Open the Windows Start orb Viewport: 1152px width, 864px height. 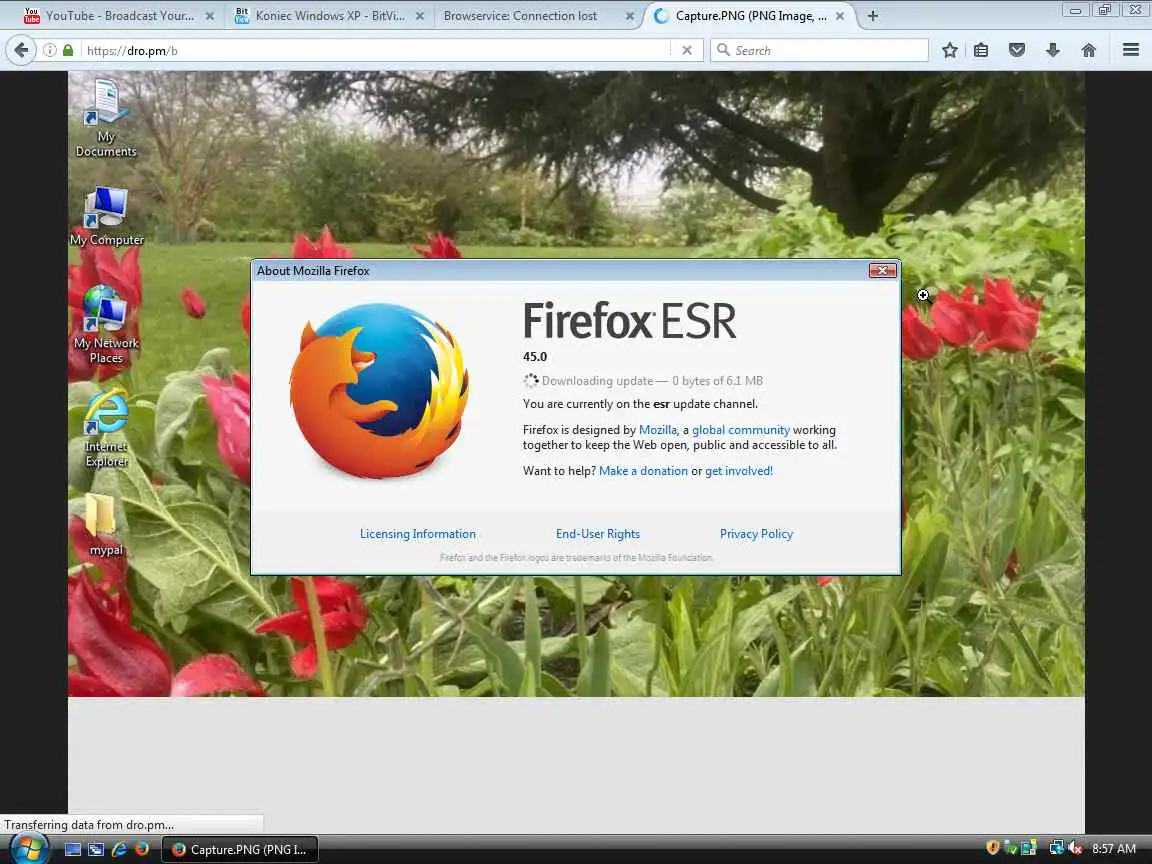(x=30, y=849)
